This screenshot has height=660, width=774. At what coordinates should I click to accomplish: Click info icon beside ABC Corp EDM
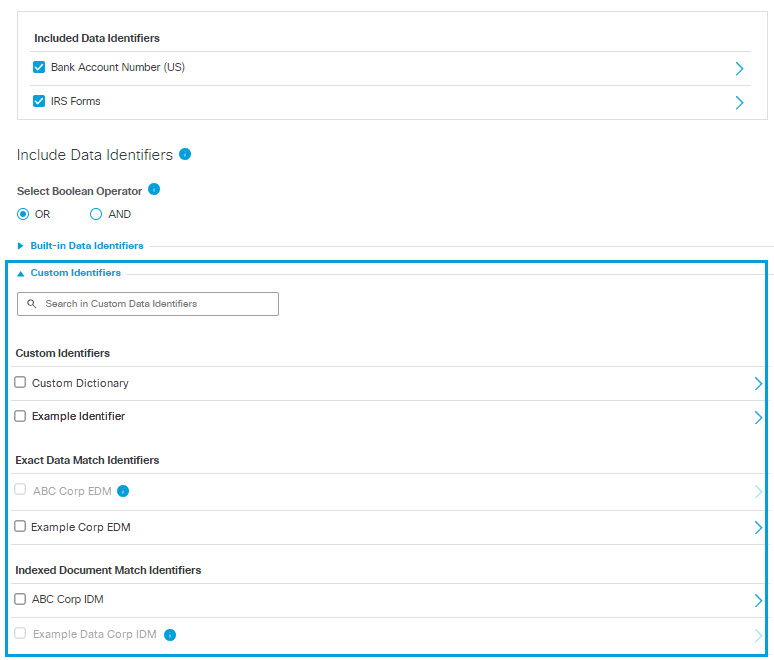click(123, 491)
